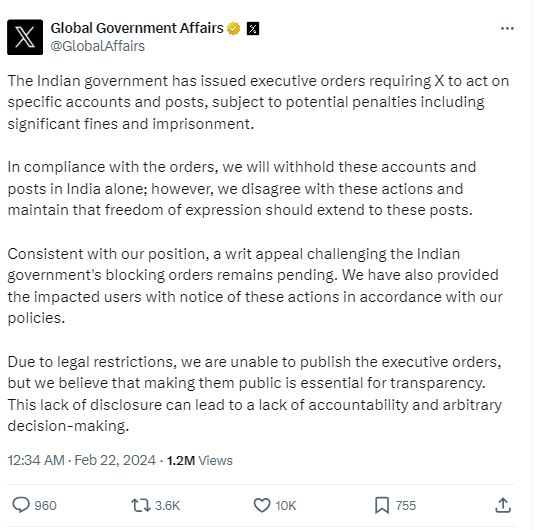Viewport: 538px width, 530px height.
Task: Click the reply speech bubble icon
Action: click(21, 505)
